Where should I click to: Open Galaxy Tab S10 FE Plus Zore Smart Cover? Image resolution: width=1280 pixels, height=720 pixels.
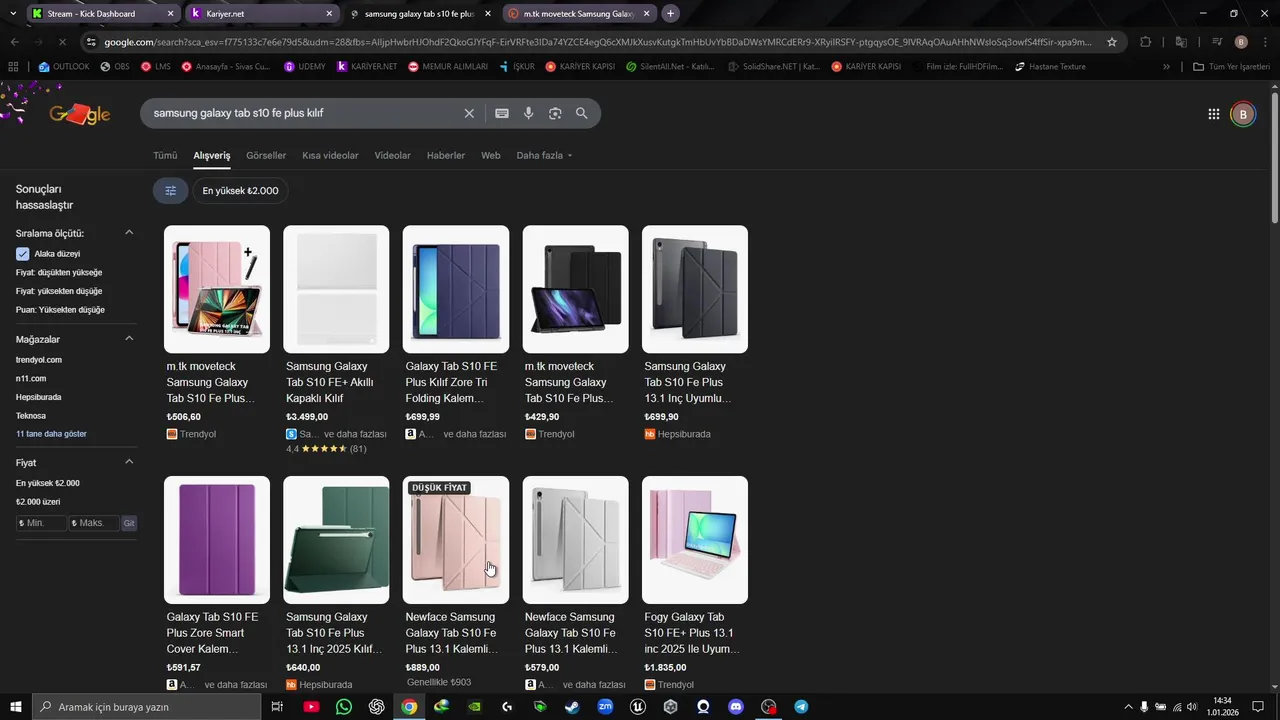(217, 633)
